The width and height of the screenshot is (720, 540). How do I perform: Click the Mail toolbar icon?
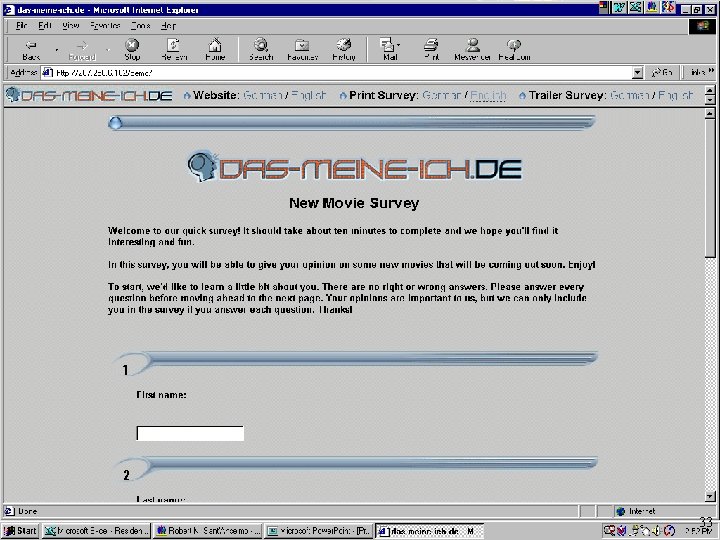pos(388,50)
